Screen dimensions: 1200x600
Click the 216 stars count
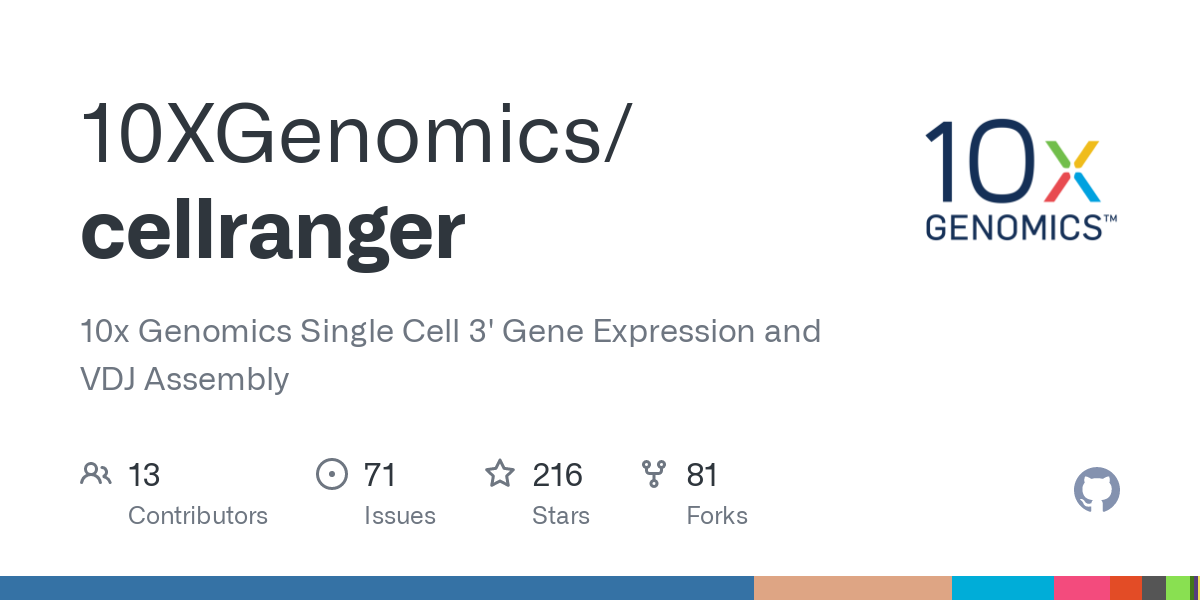[x=557, y=474]
